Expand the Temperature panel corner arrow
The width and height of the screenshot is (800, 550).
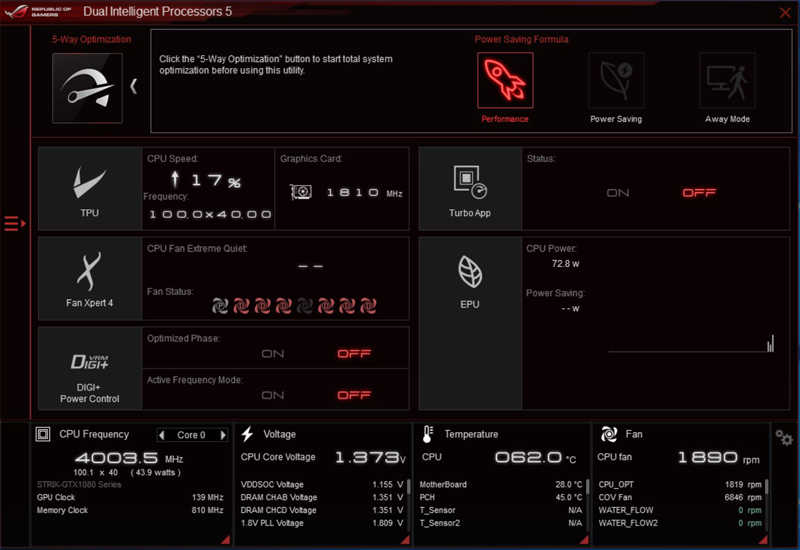tap(585, 539)
